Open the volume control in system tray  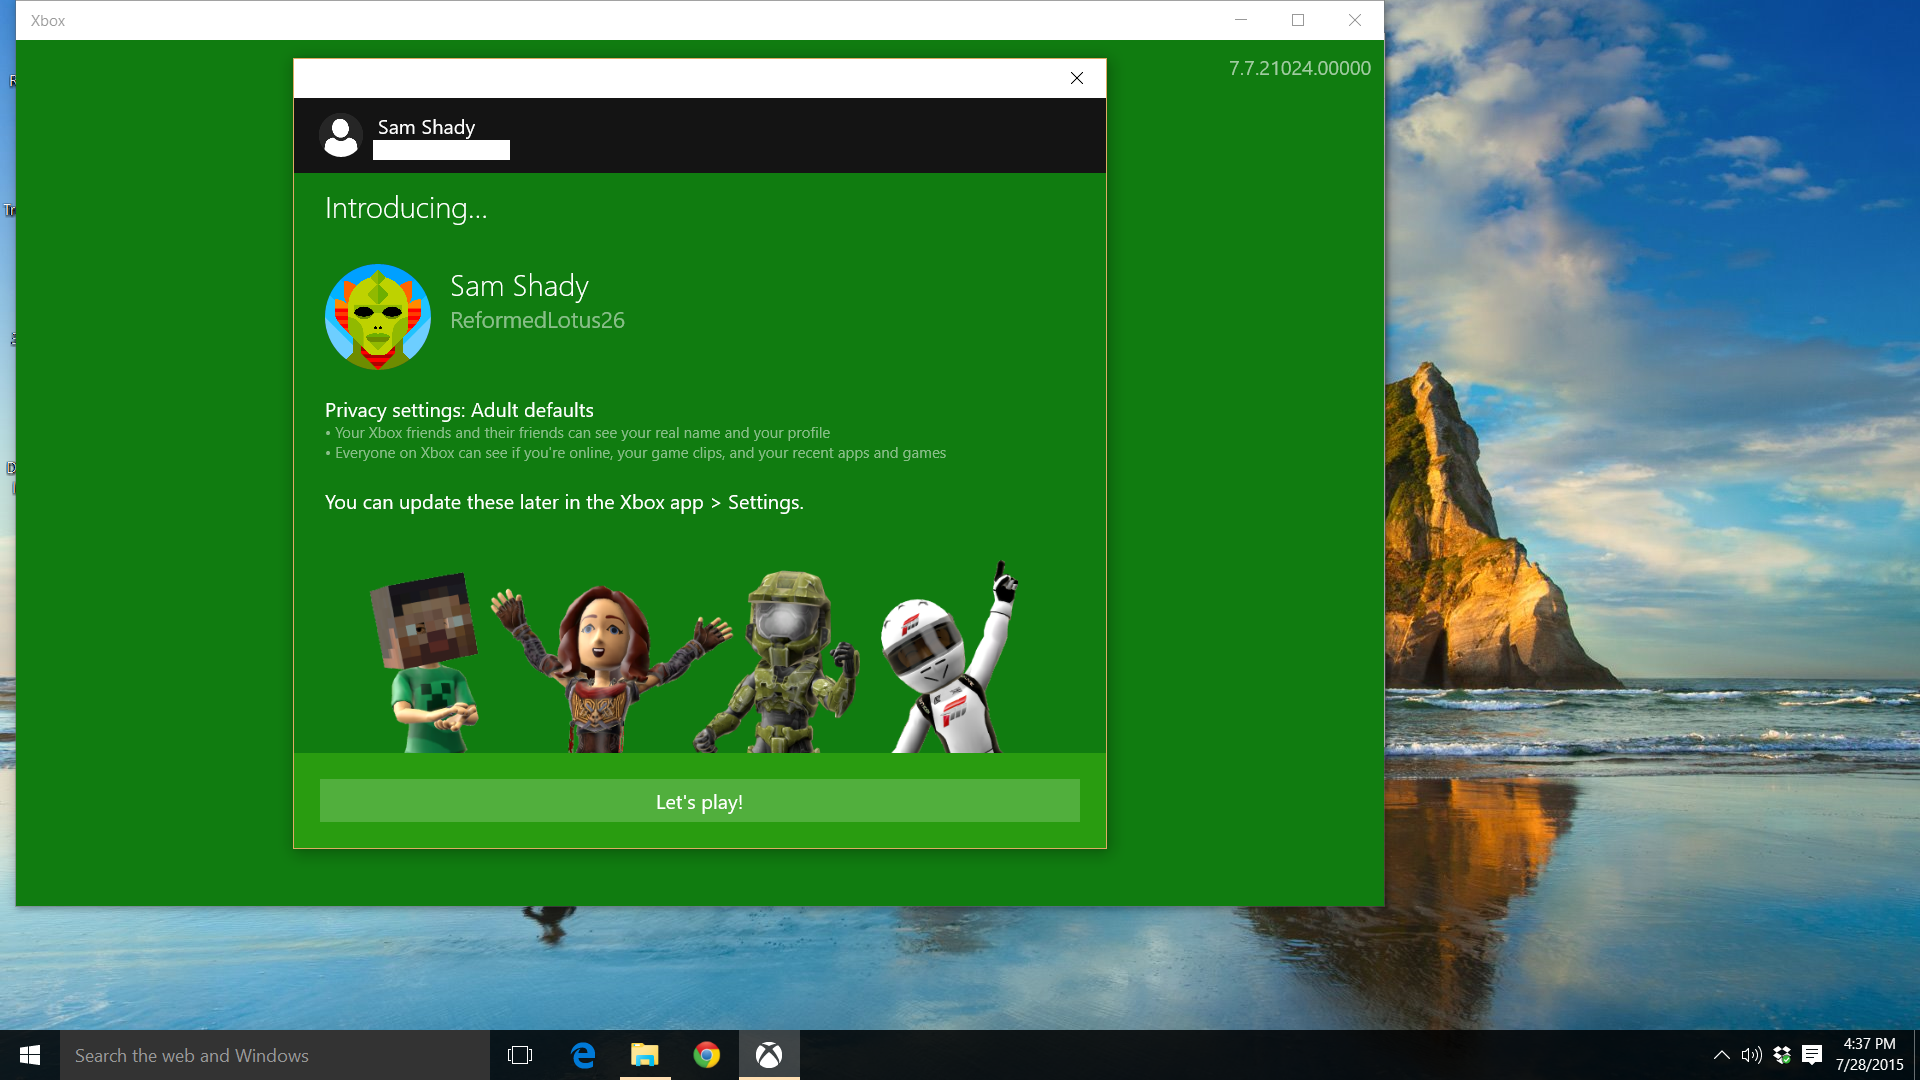click(x=1751, y=1055)
